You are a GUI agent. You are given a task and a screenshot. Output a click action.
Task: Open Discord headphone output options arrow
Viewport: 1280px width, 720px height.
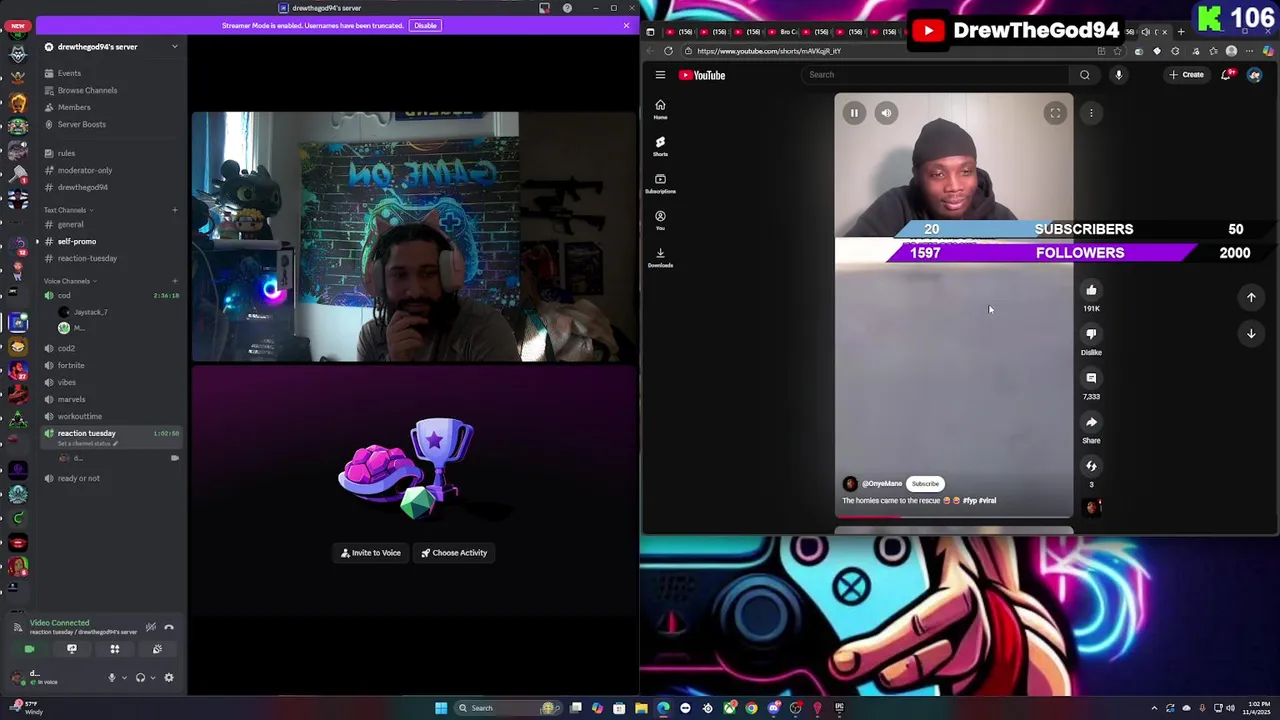[152, 678]
